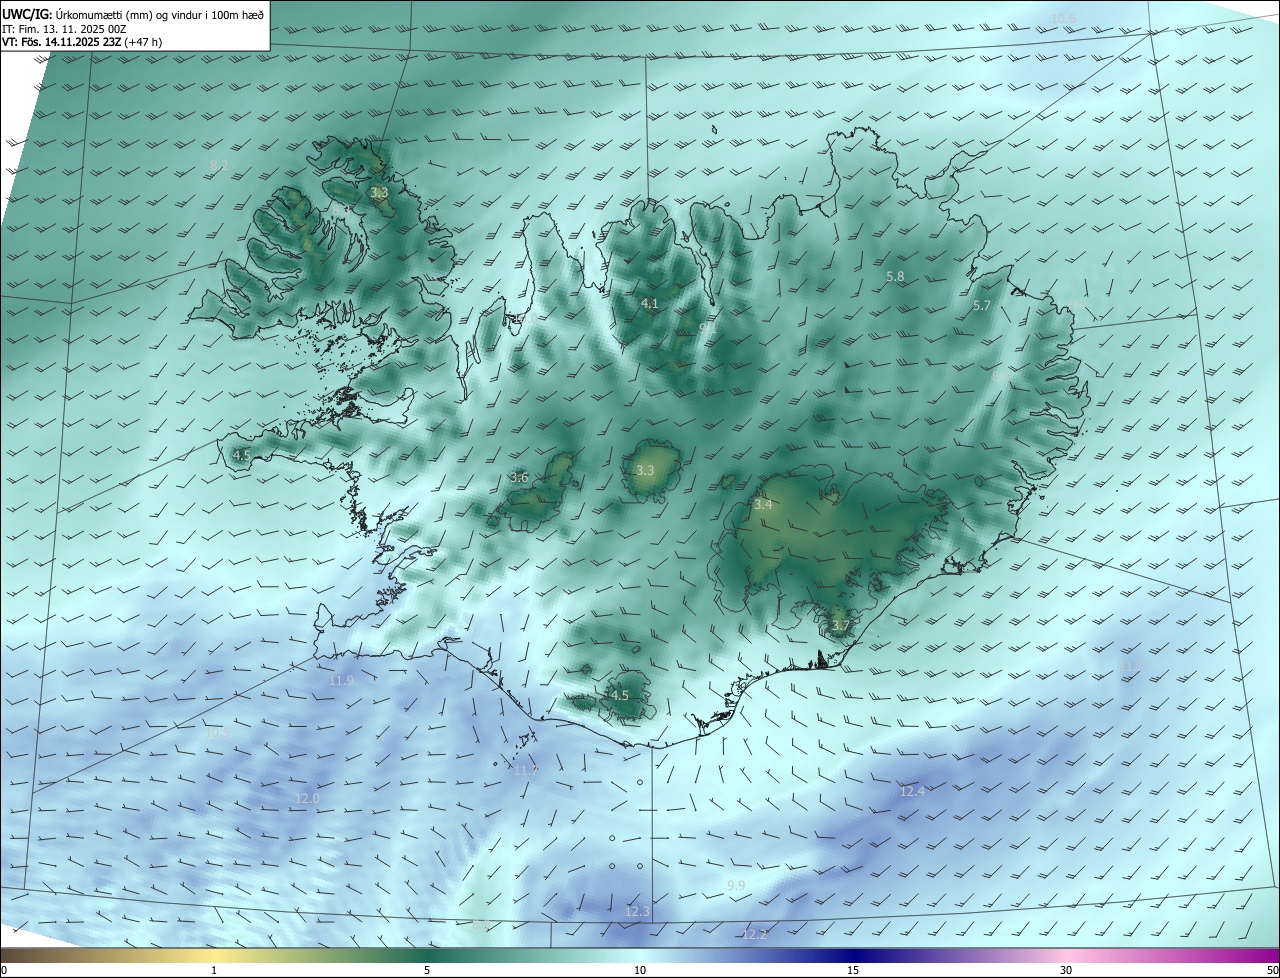Image resolution: width=1280 pixels, height=978 pixels.
Task: Click the 5.8 value label
Action: 895,276
